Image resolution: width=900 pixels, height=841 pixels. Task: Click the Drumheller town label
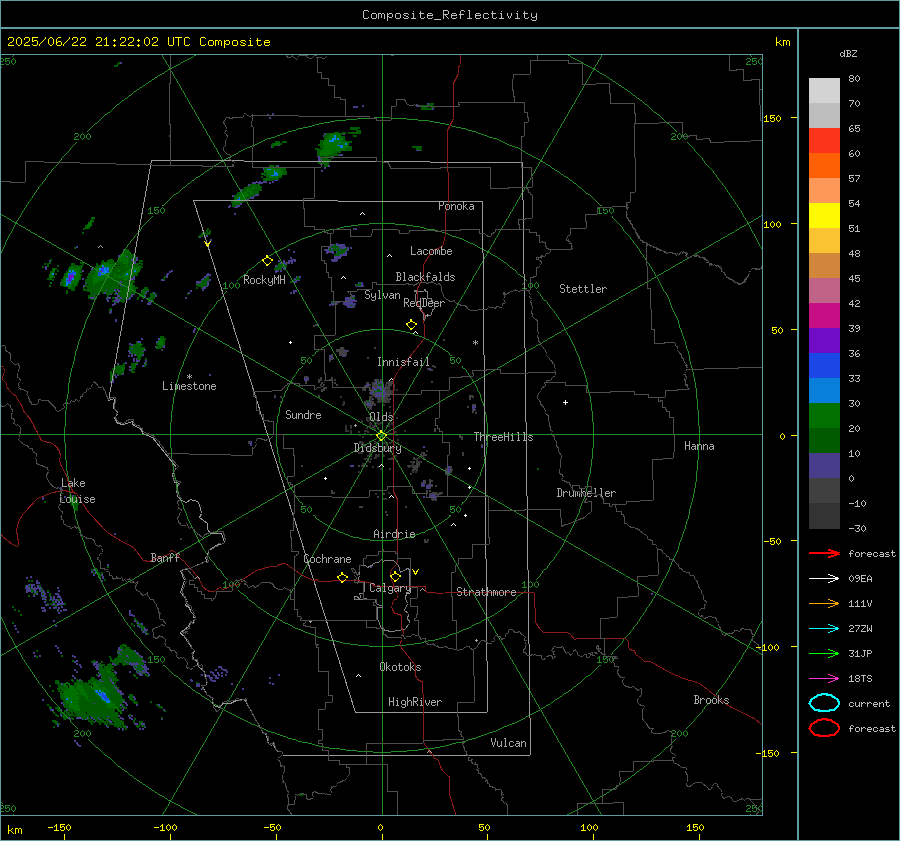[x=586, y=493]
